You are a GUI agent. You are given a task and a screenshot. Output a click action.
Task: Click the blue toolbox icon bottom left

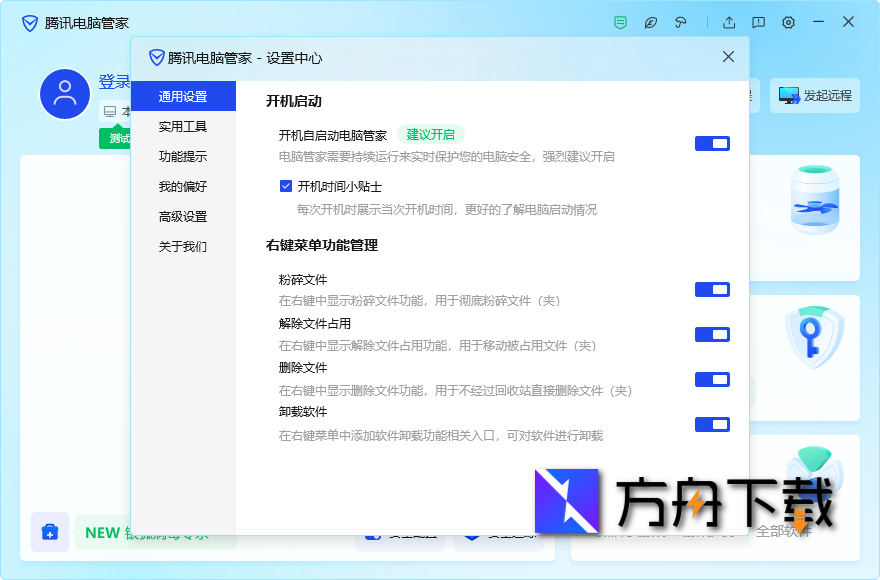tap(50, 532)
